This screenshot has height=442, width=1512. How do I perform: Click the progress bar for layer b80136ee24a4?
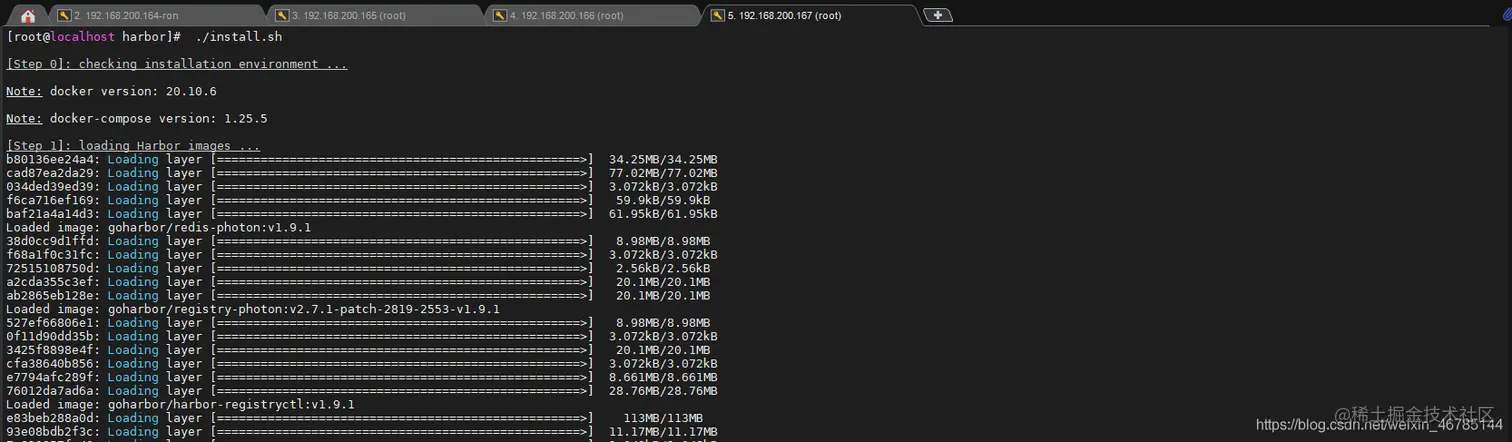(x=402, y=159)
